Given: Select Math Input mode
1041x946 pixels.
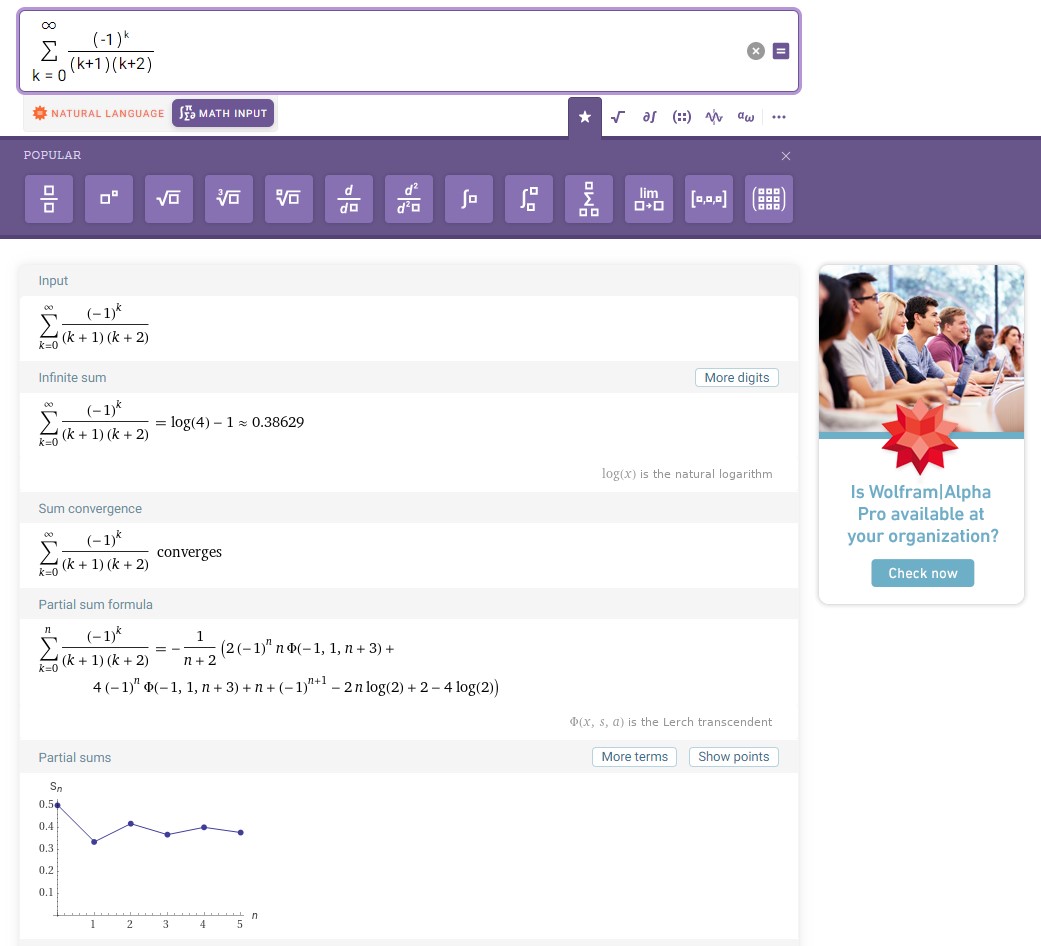Looking at the screenshot, I should coord(223,114).
